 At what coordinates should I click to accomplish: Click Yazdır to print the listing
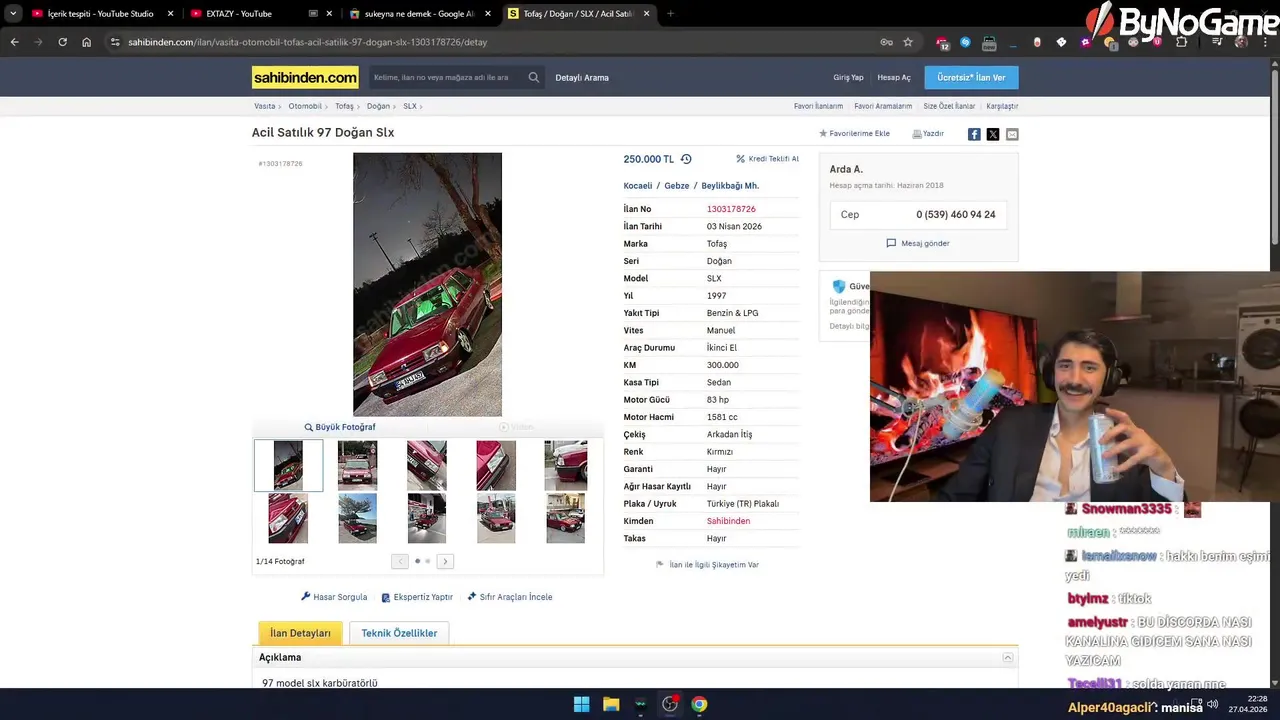(928, 133)
